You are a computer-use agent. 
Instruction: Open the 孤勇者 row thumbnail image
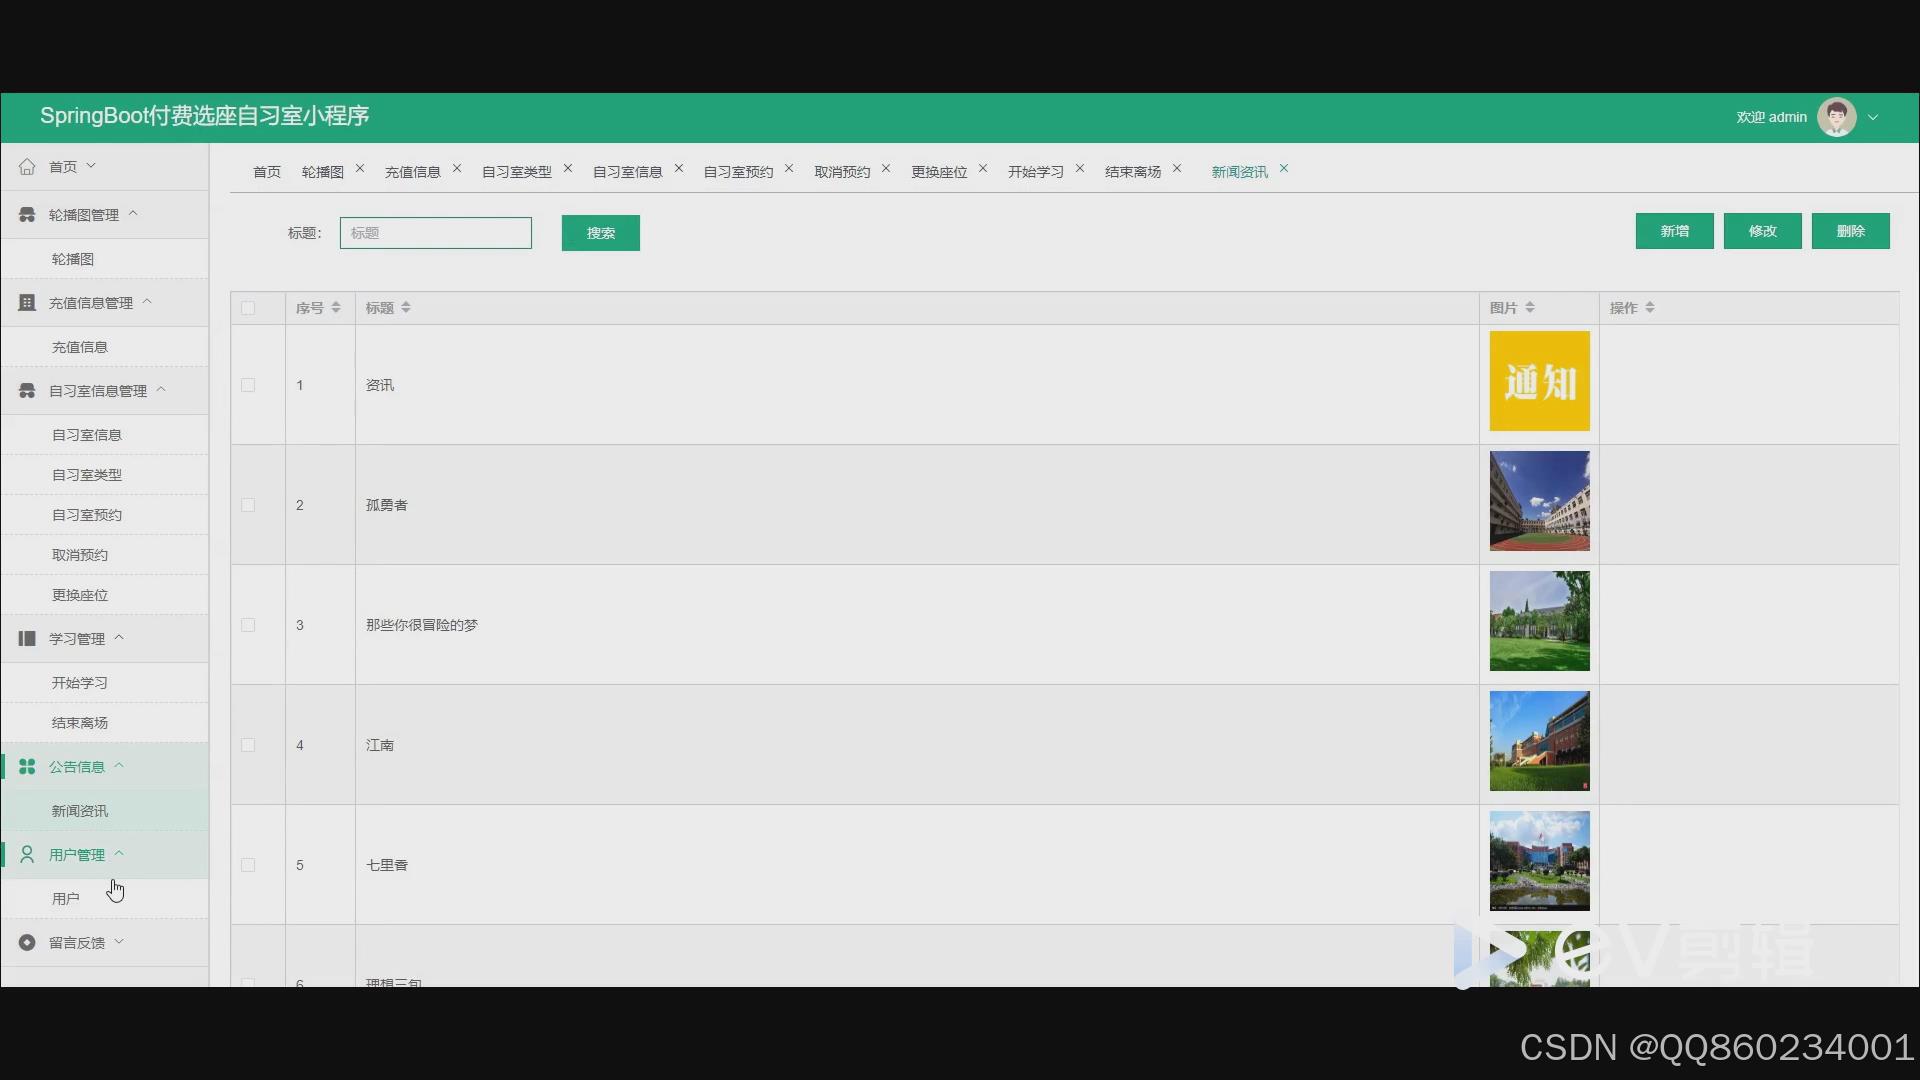click(x=1539, y=501)
